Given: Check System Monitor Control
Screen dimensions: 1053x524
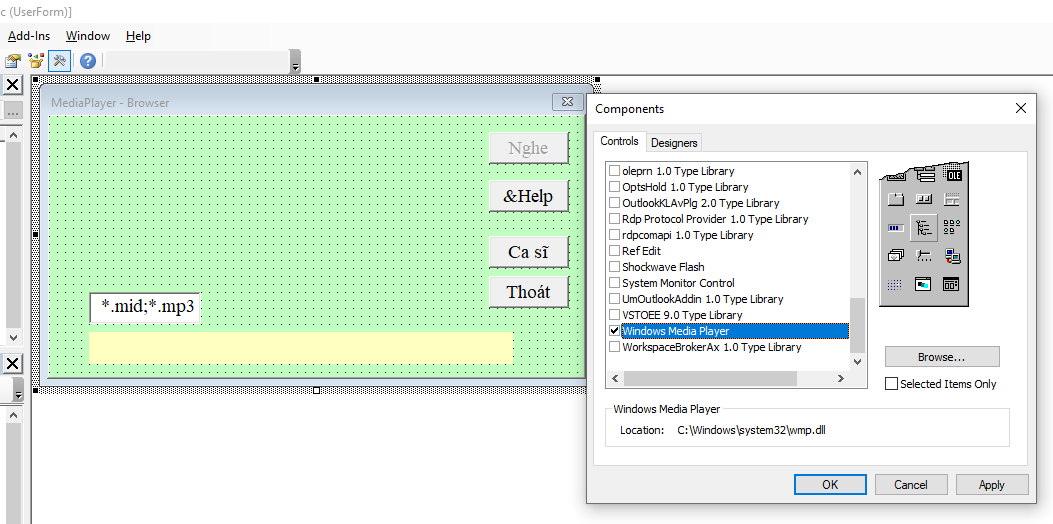Looking at the screenshot, I should 614,283.
